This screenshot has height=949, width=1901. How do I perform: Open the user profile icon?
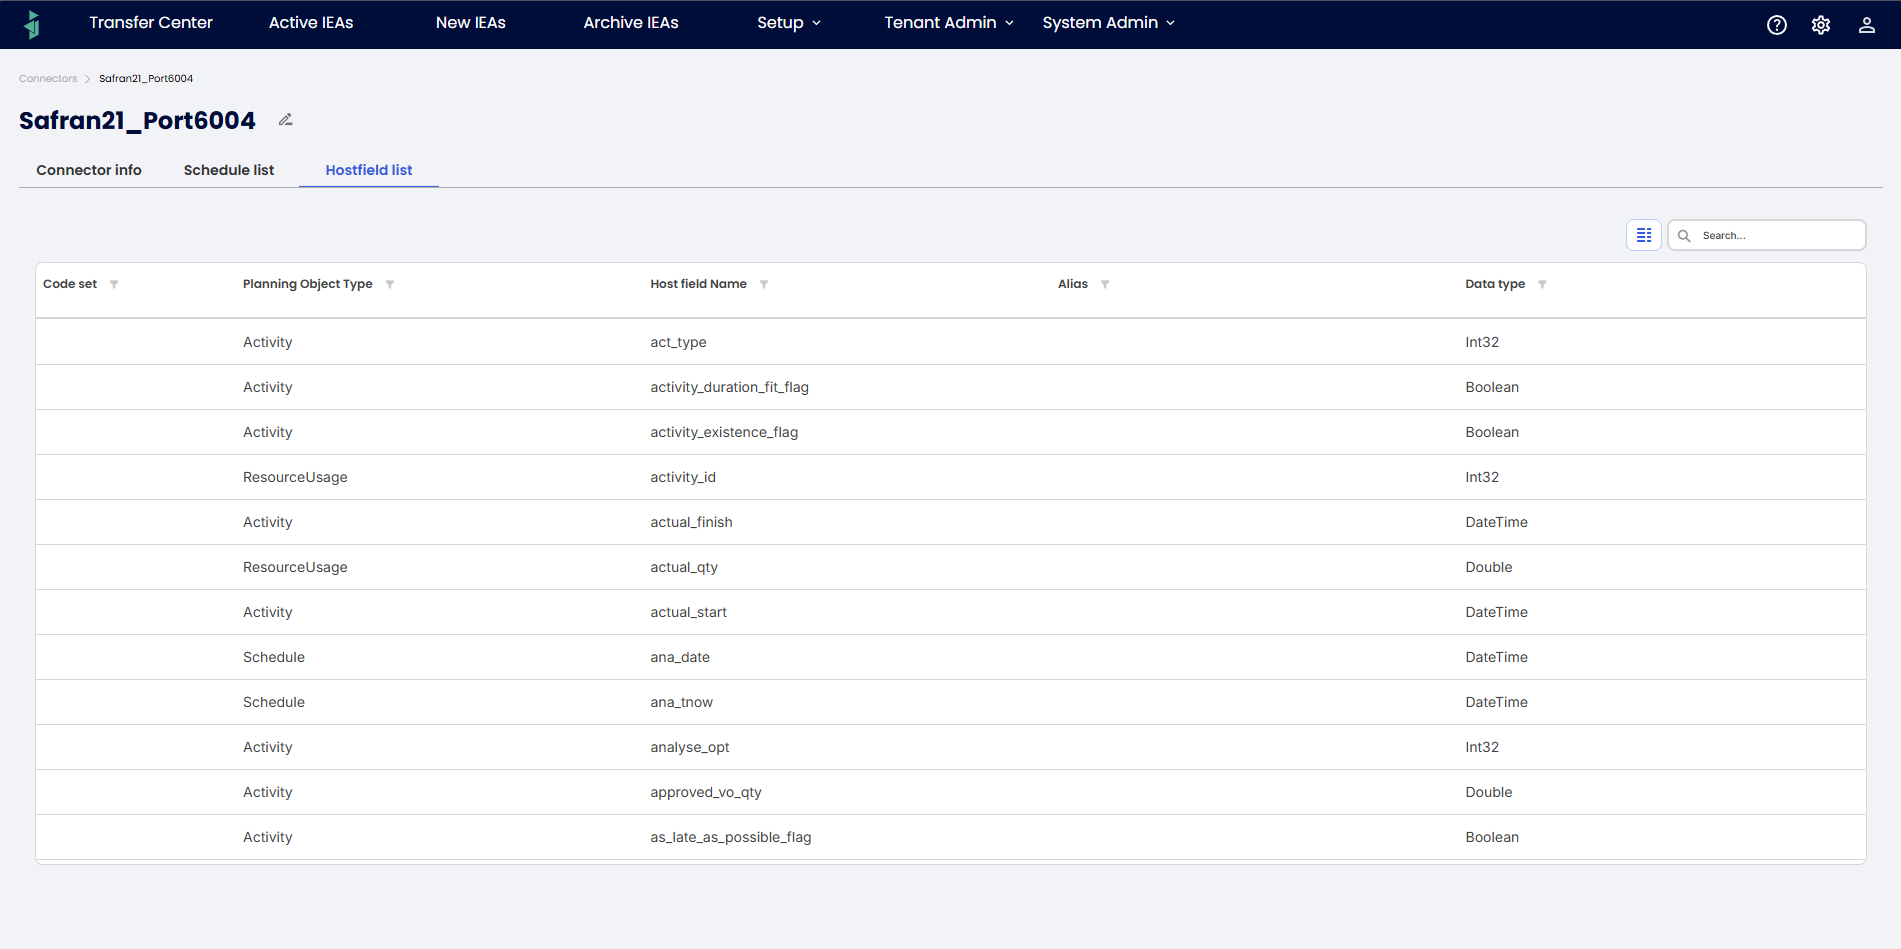point(1867,25)
